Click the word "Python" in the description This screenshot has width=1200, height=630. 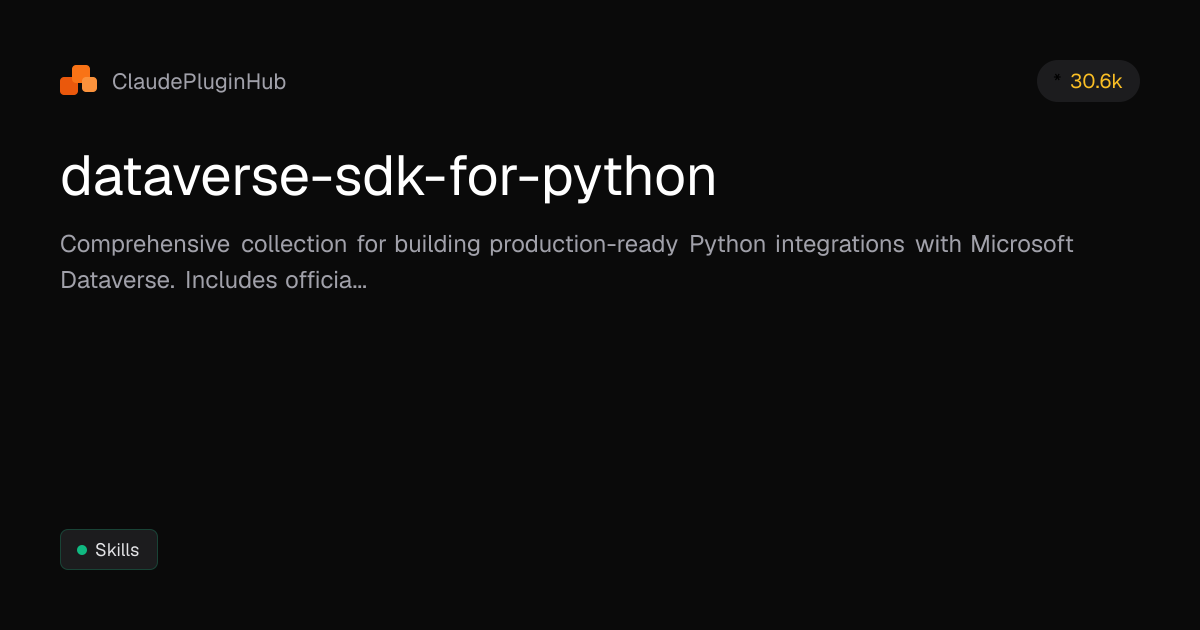pyautogui.click(x=728, y=244)
